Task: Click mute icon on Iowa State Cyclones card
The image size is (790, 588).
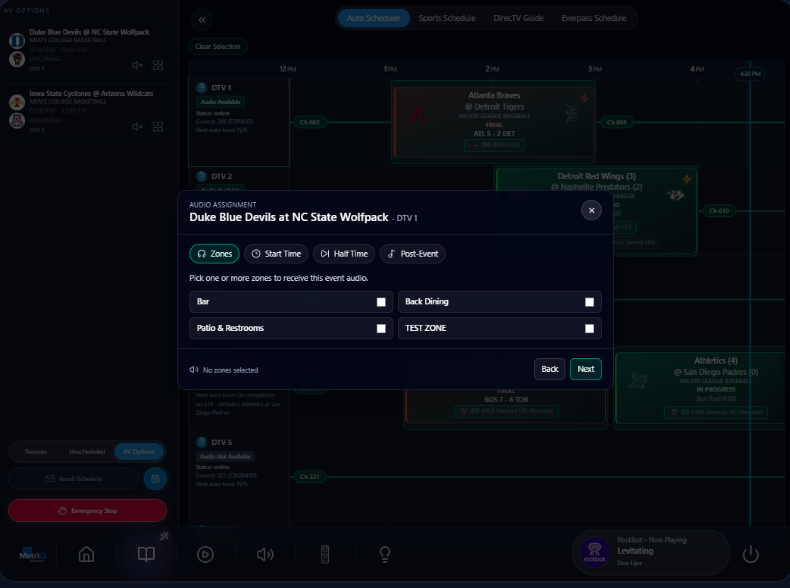Action: tap(137, 126)
